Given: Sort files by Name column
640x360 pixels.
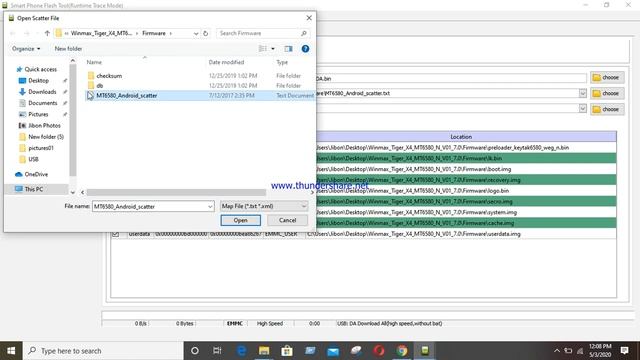Looking at the screenshot, I should (94, 62).
